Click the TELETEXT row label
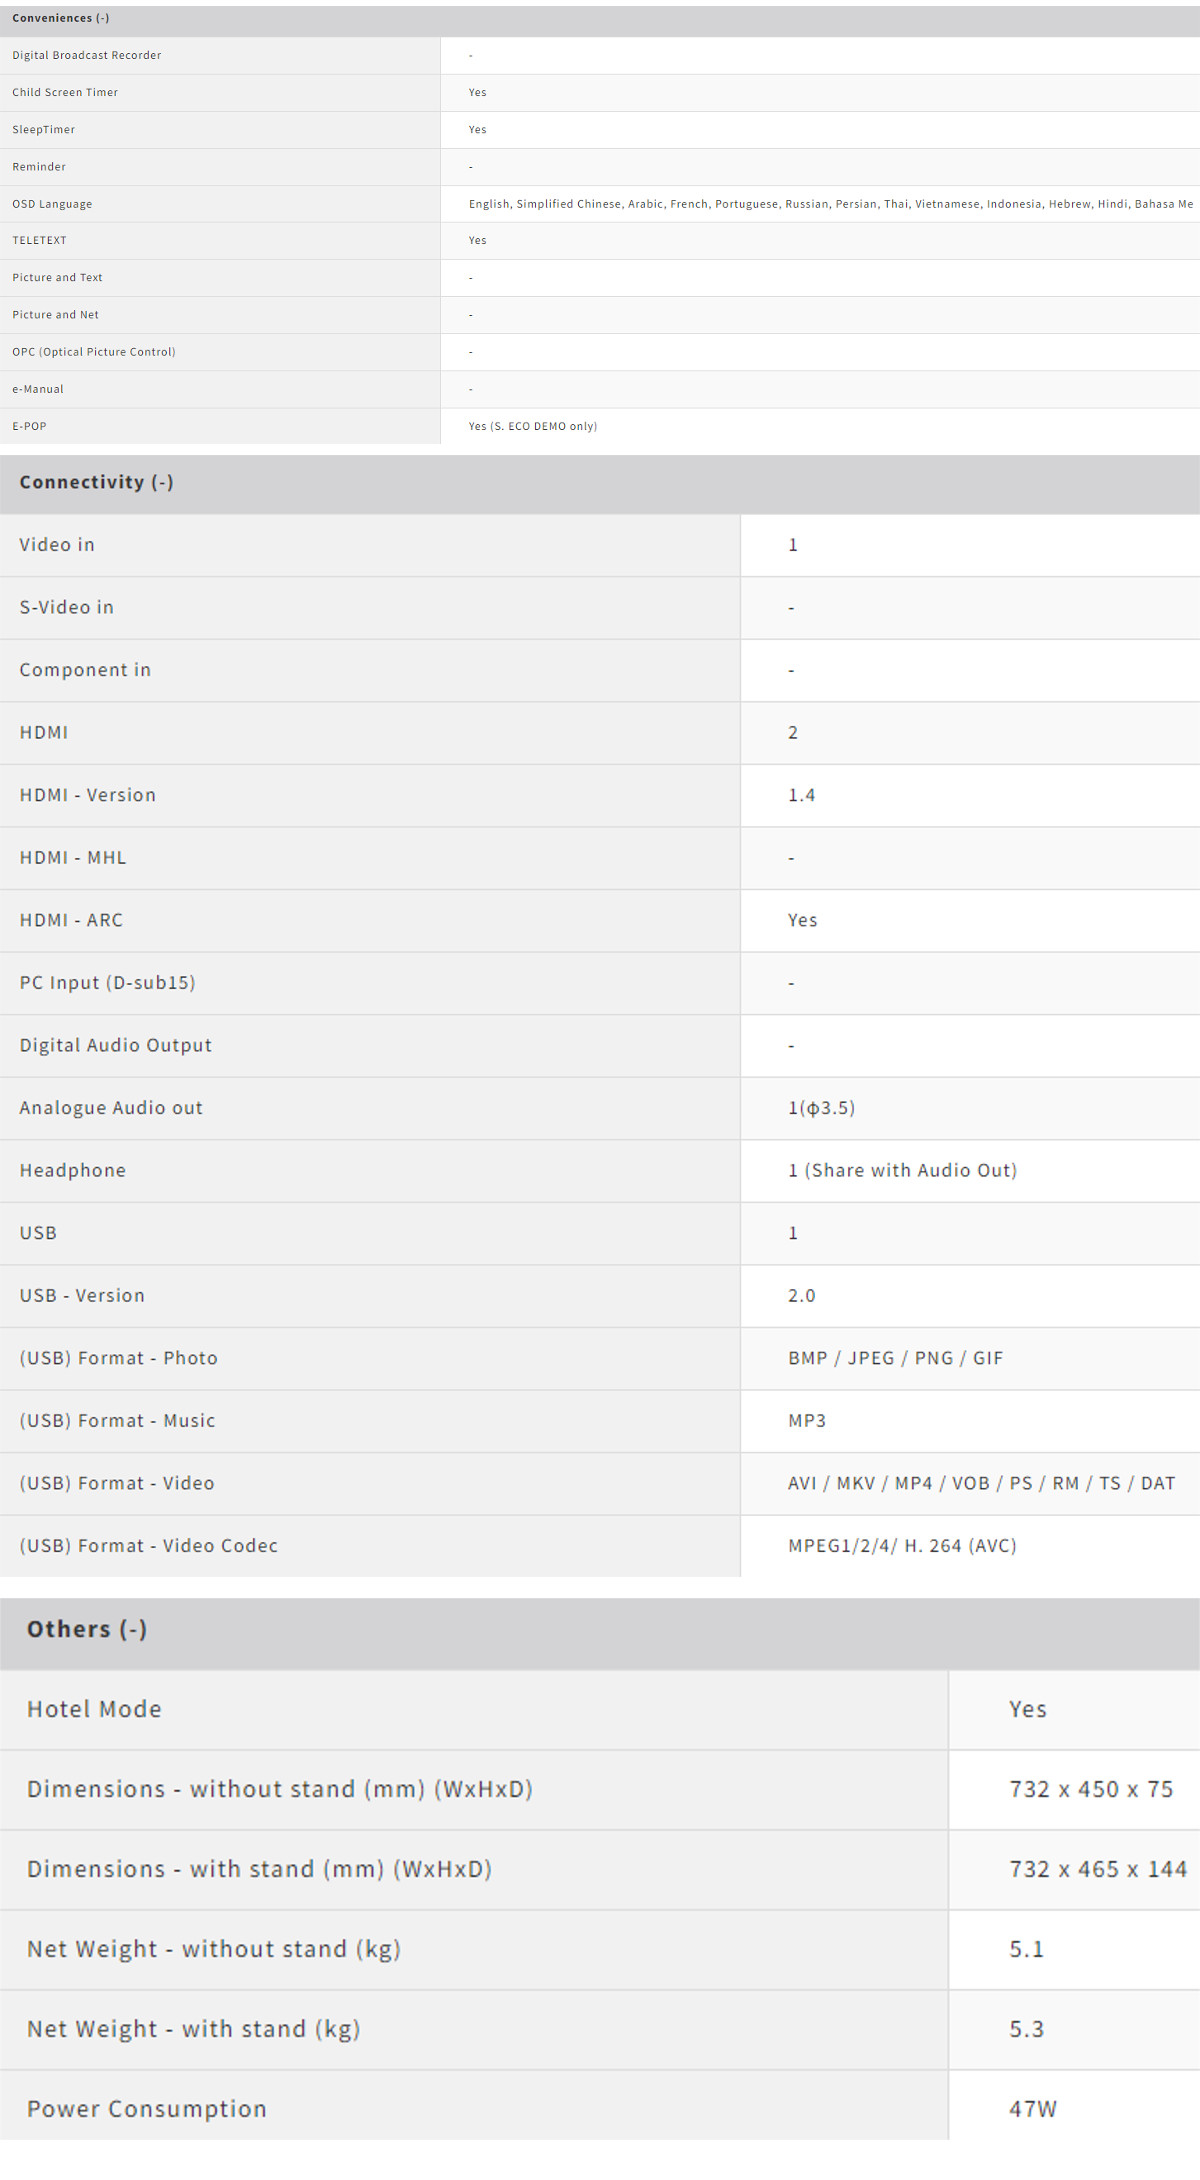The image size is (1200, 2180). pos(39,240)
